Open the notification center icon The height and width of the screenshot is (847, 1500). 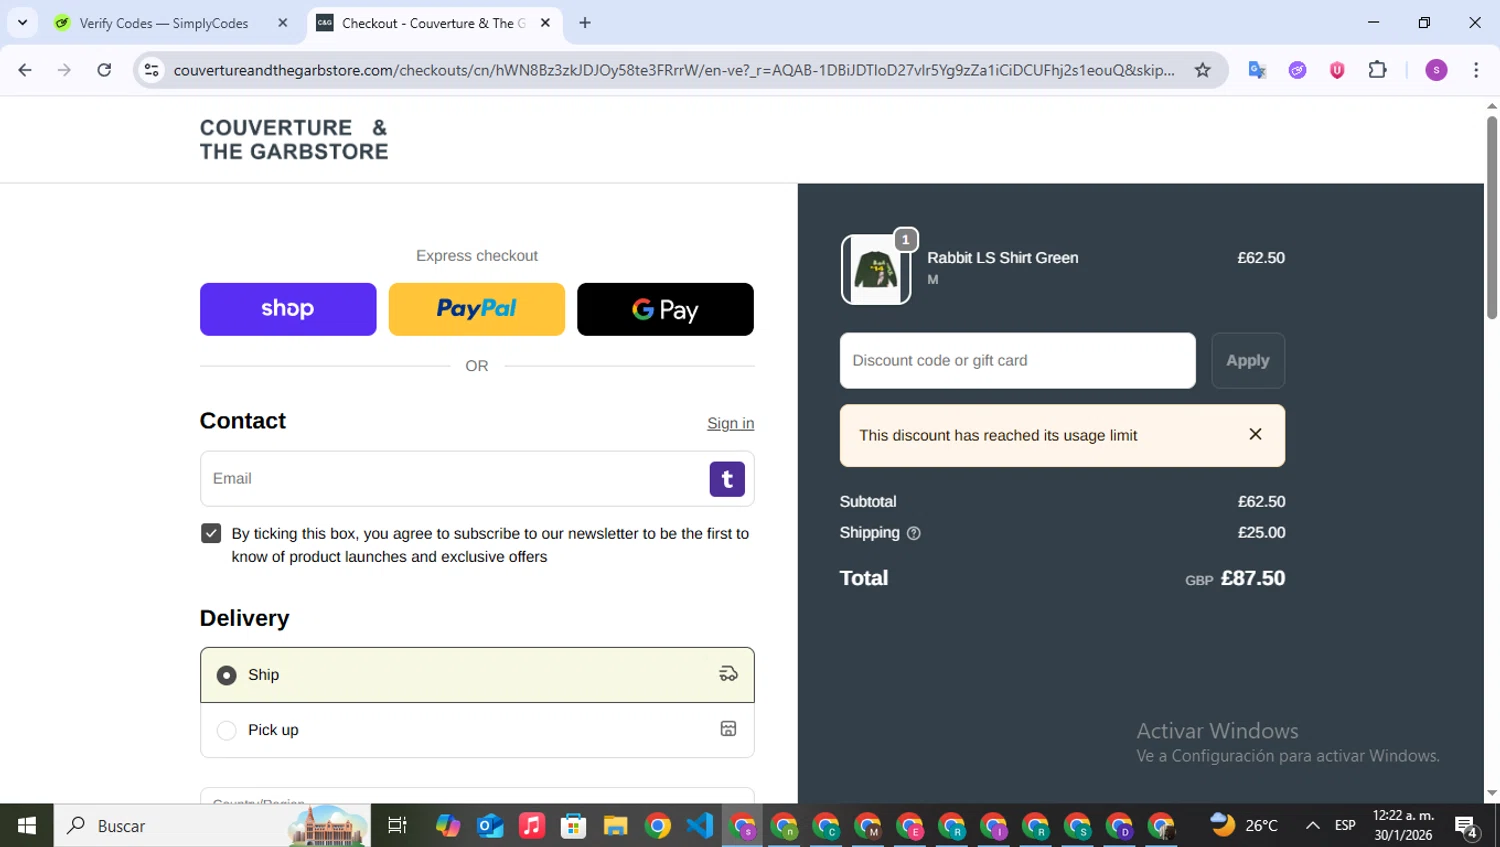[1466, 827]
